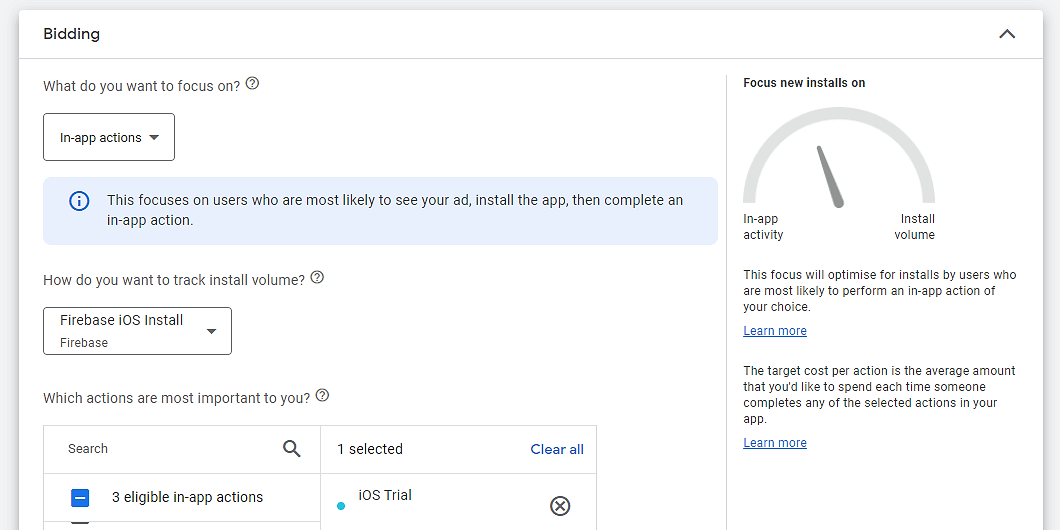
Task: Click the search magnifier icon
Action: (x=291, y=449)
